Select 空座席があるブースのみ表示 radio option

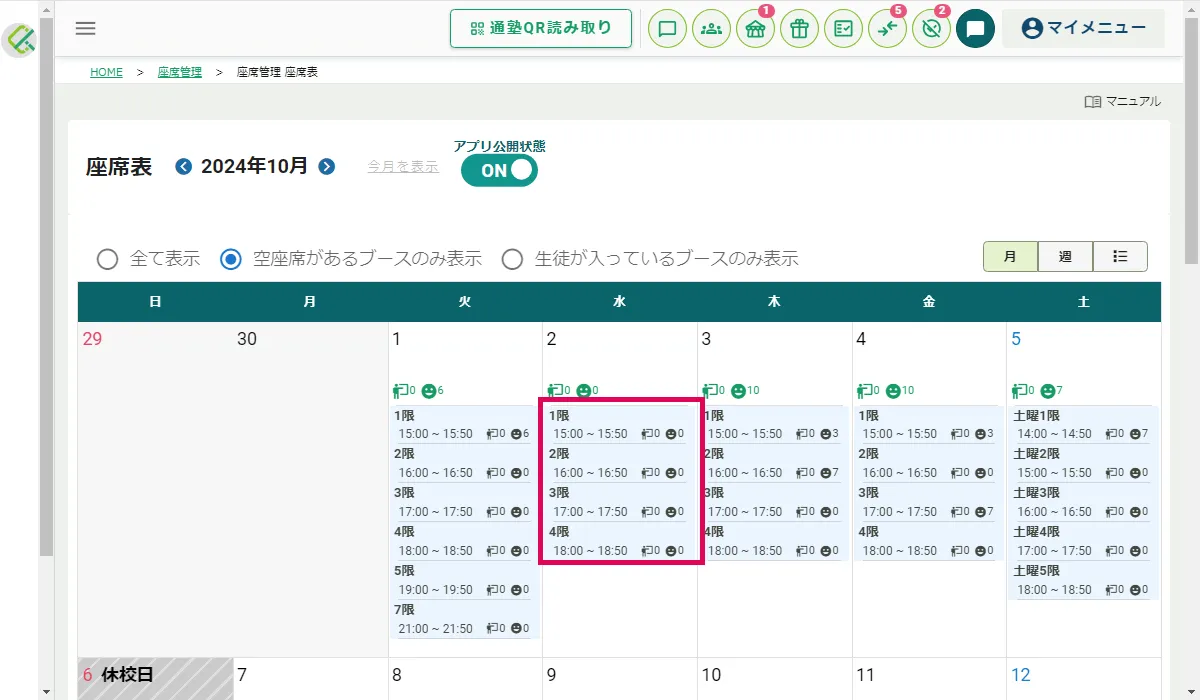pyautogui.click(x=231, y=259)
